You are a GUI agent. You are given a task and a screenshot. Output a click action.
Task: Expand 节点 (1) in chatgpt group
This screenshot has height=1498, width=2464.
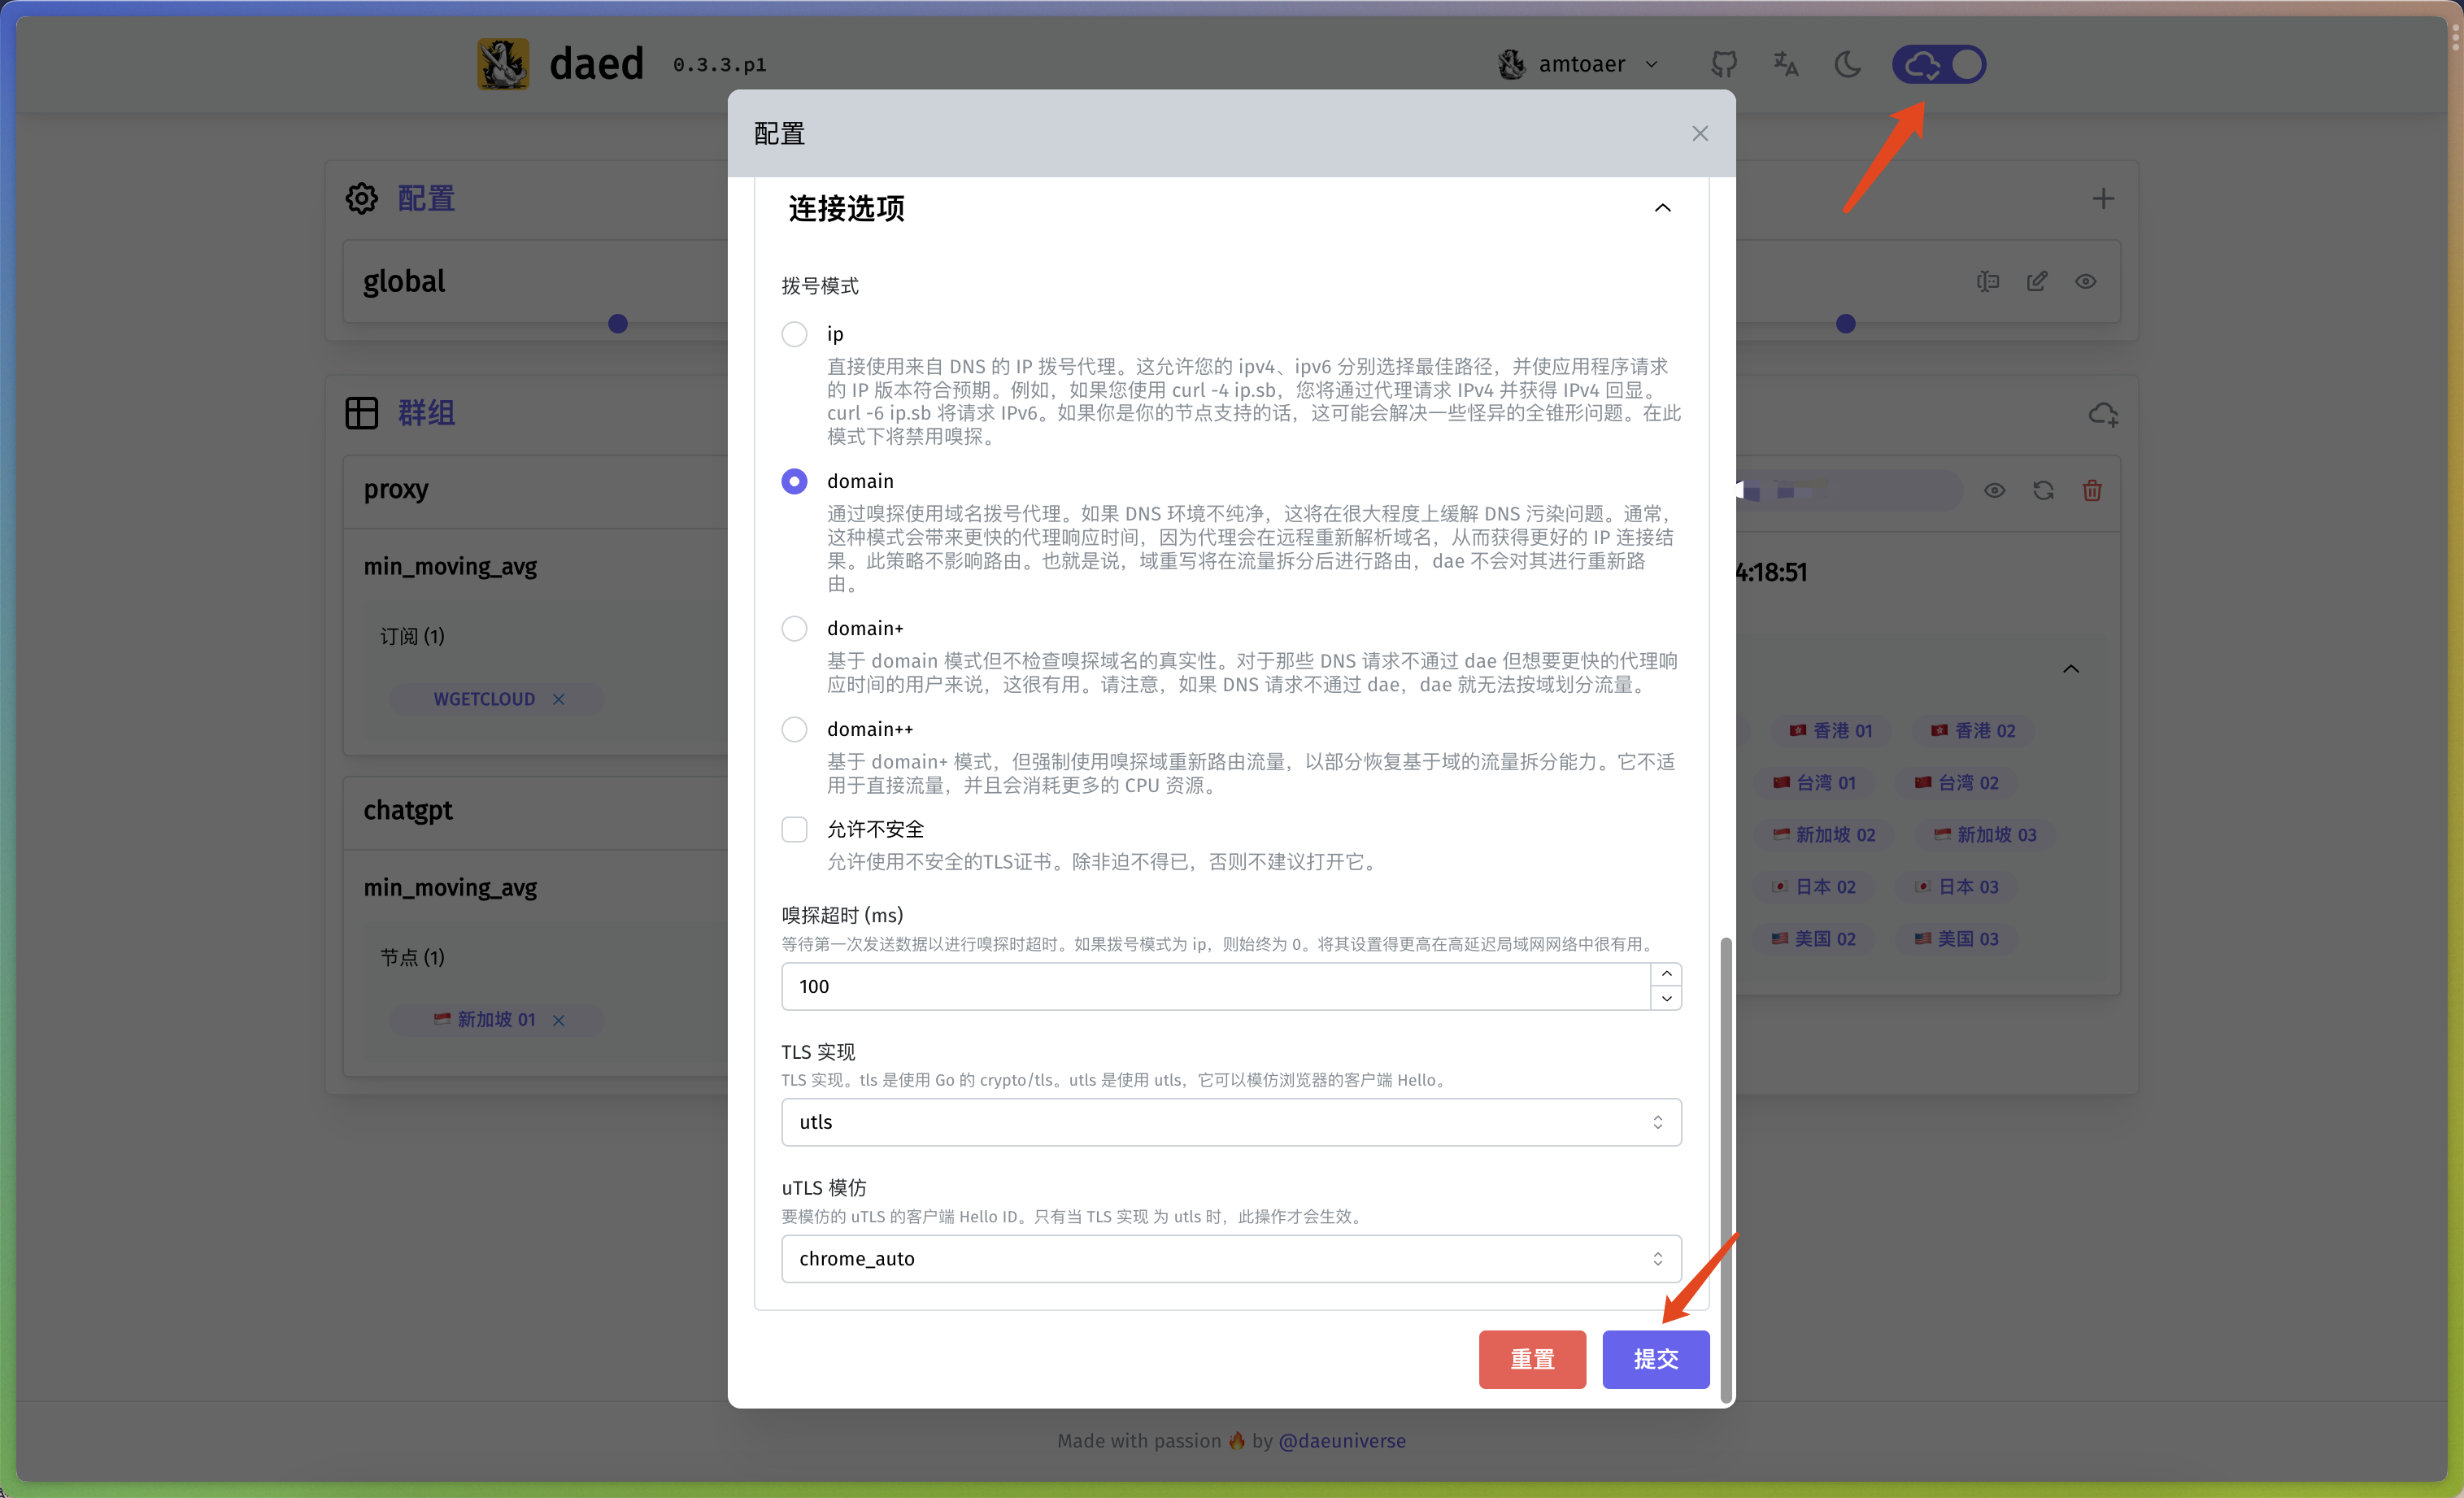pos(412,958)
